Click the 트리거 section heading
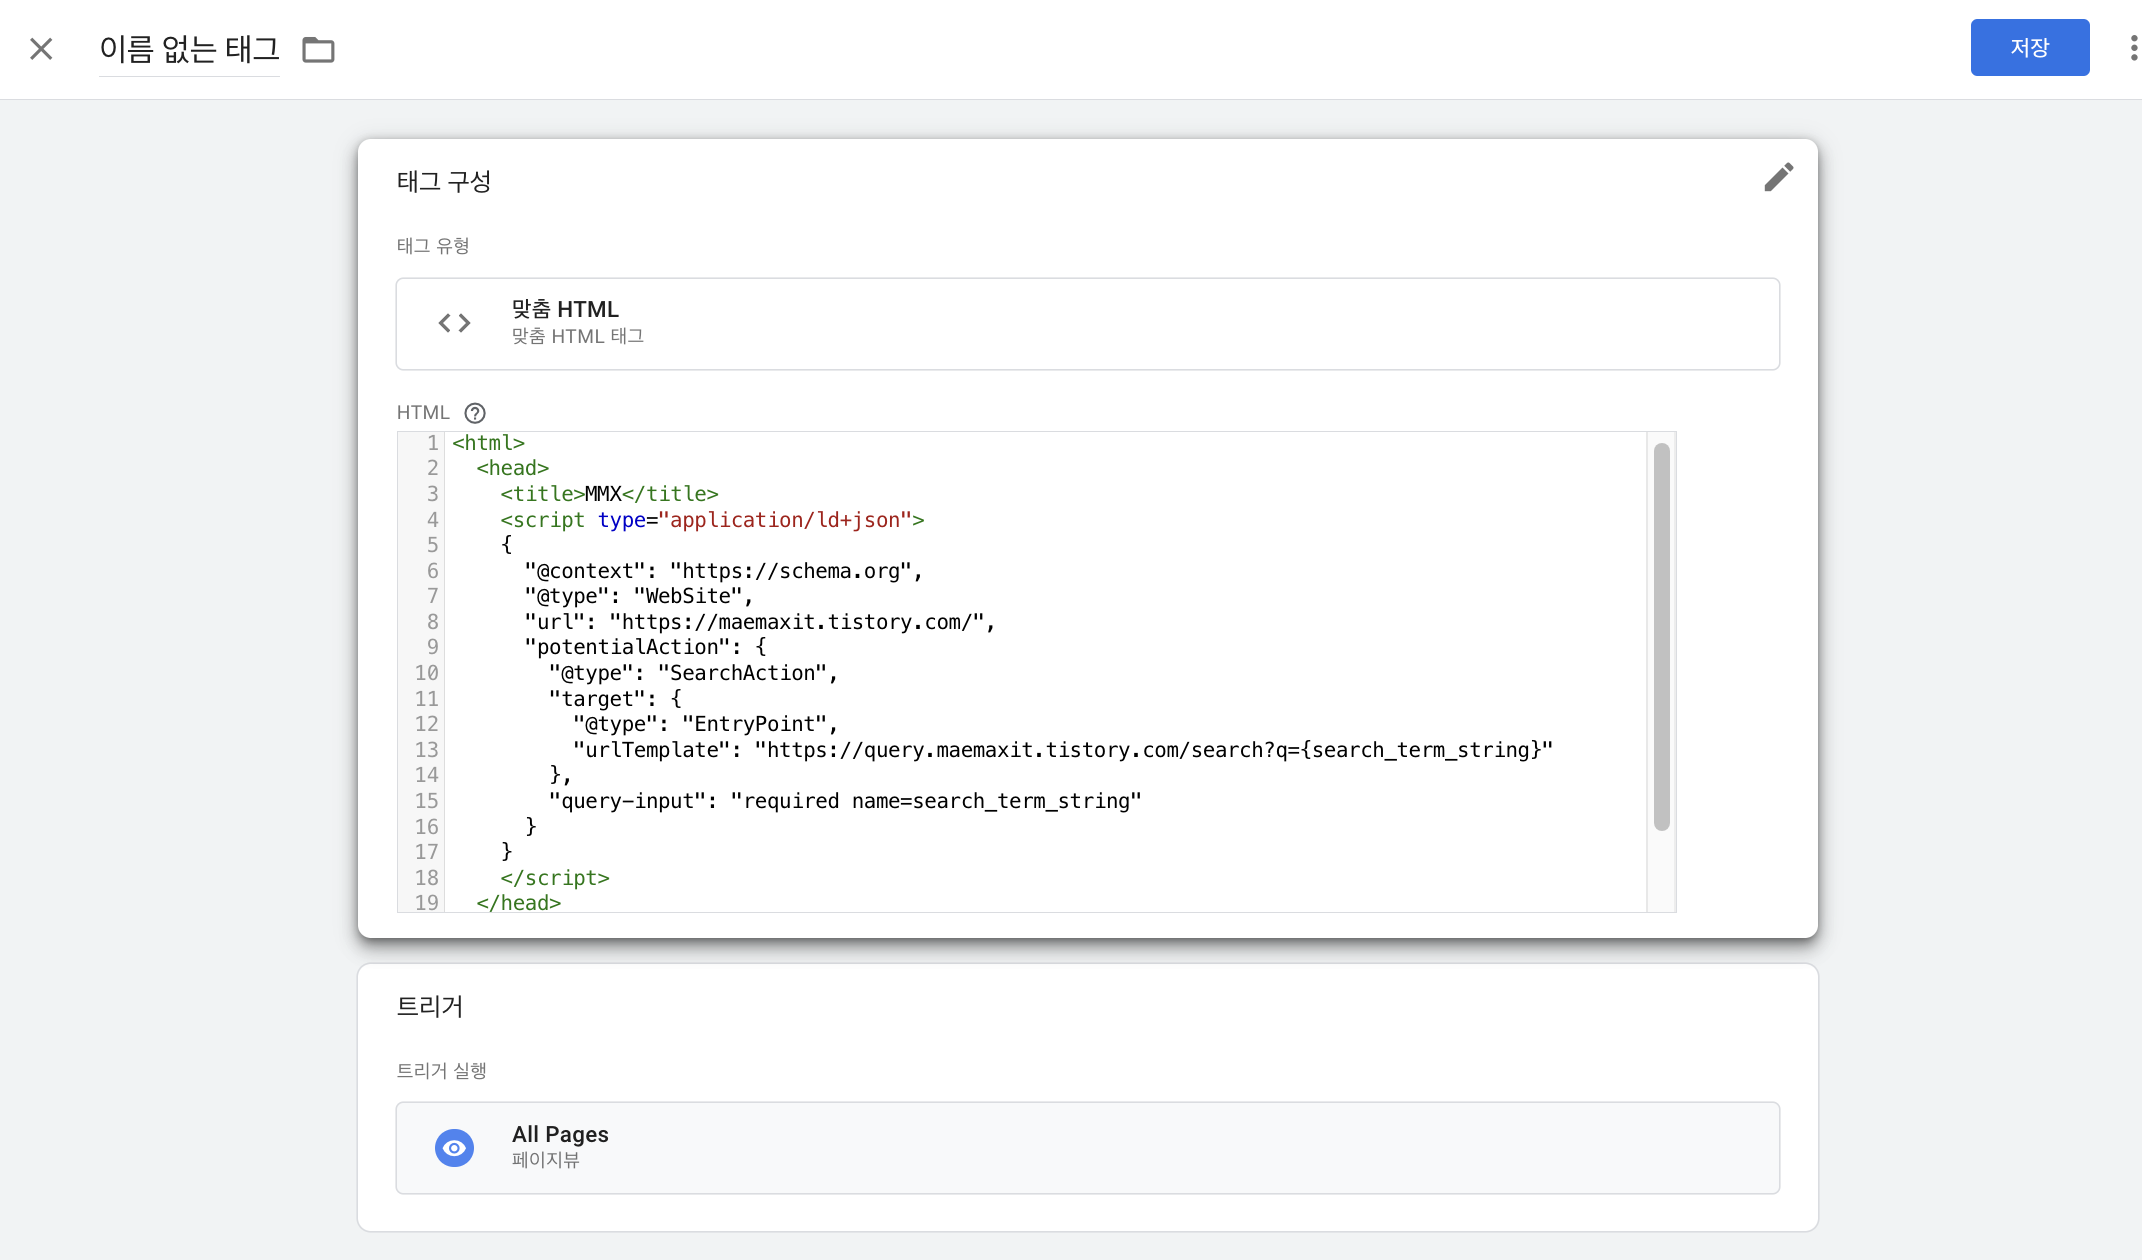The width and height of the screenshot is (2142, 1260). (430, 1006)
